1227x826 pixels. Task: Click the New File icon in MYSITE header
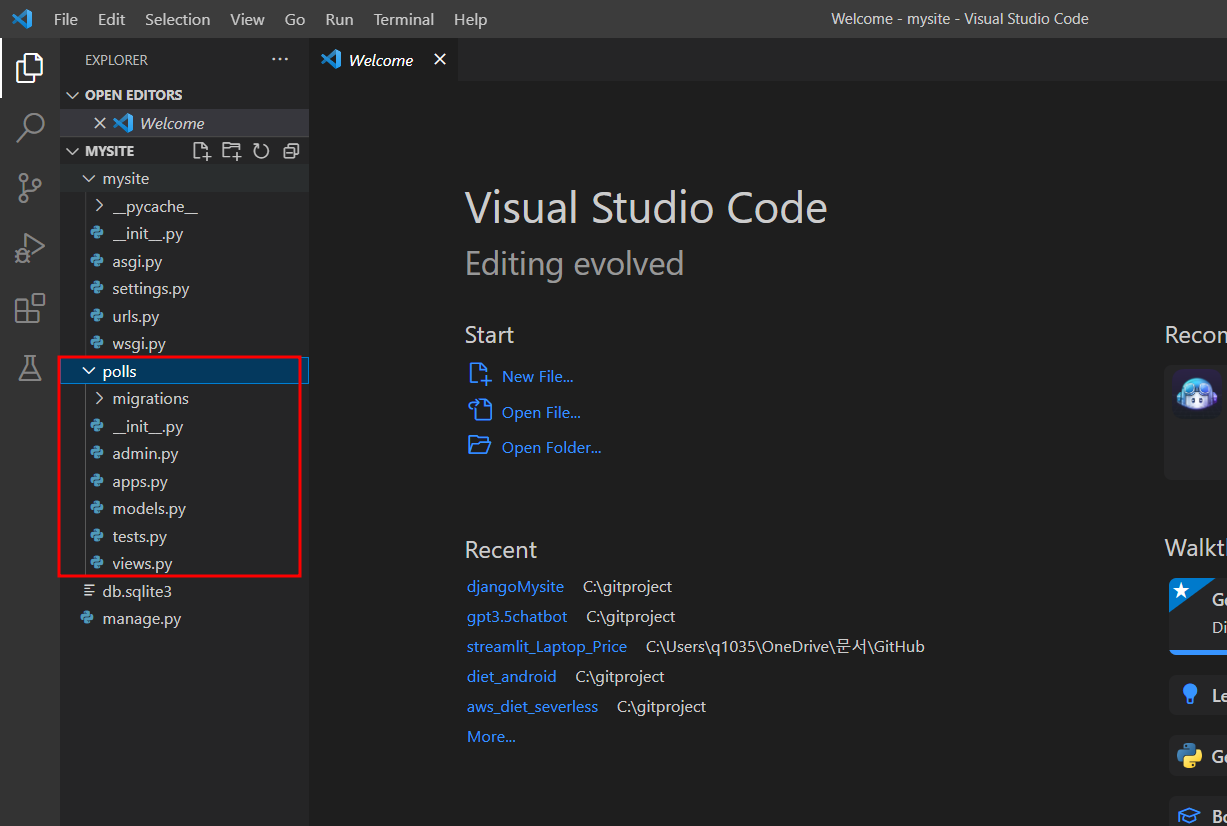pyautogui.click(x=202, y=151)
